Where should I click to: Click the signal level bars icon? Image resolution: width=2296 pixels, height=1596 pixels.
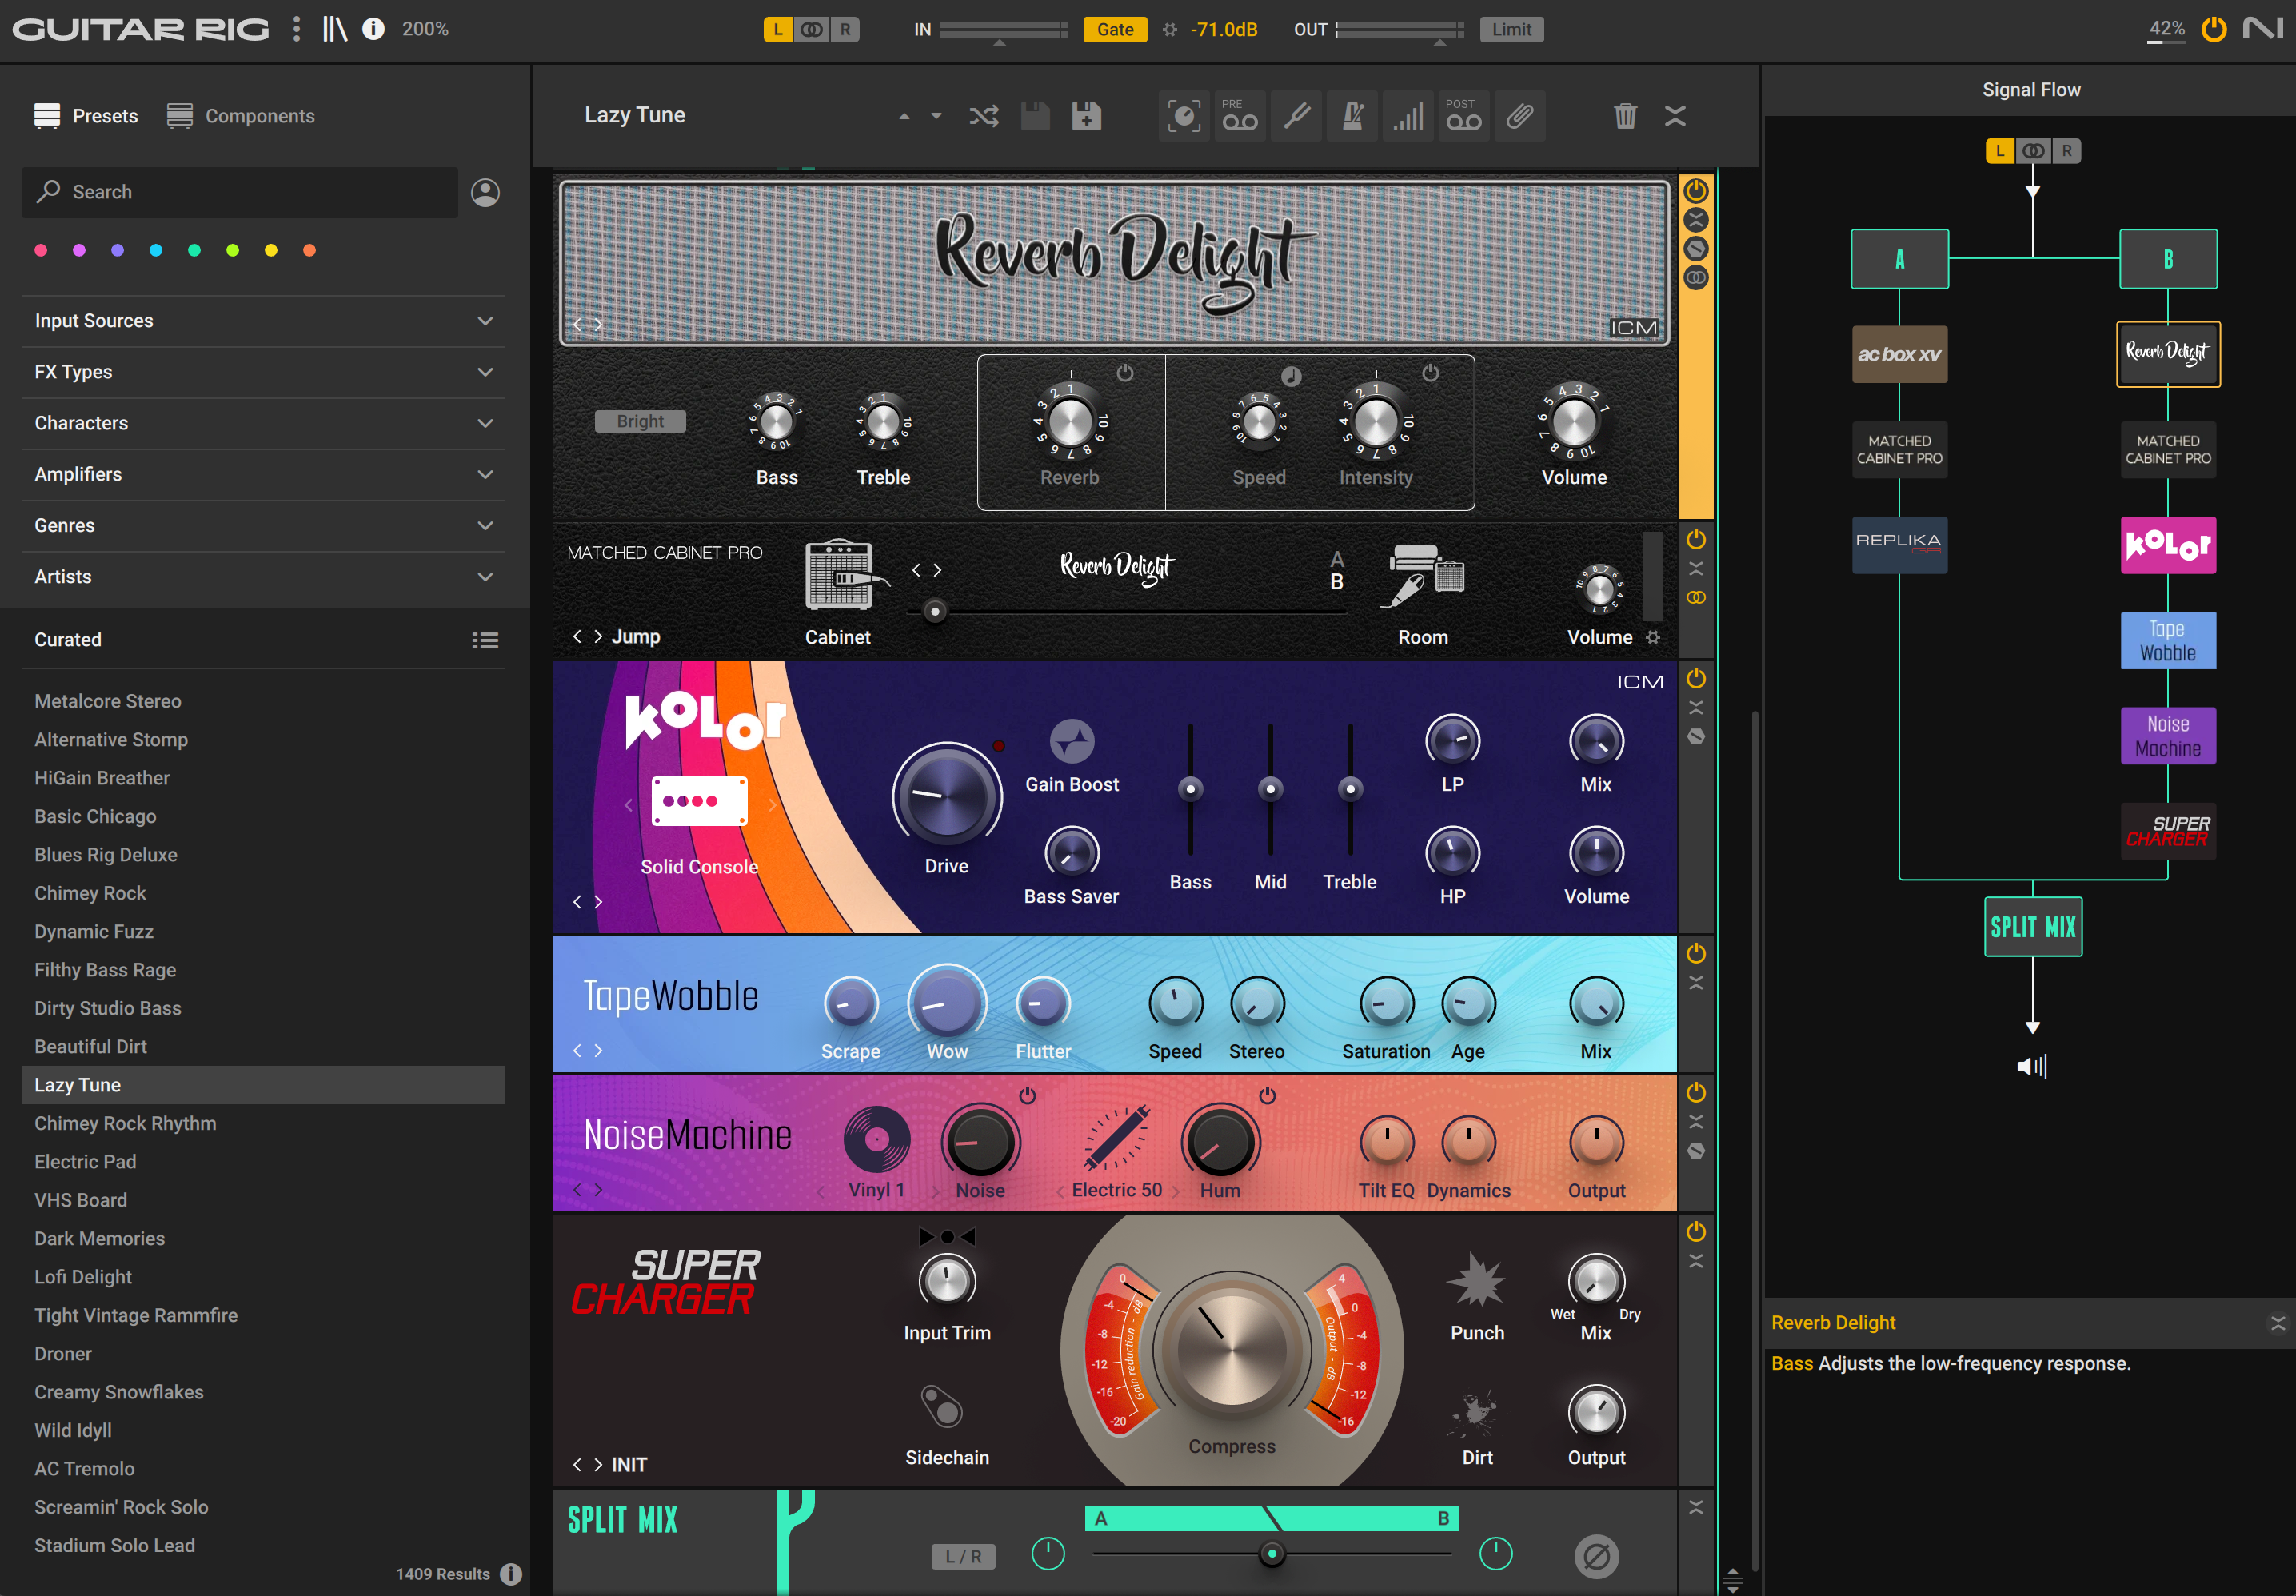[x=1408, y=116]
